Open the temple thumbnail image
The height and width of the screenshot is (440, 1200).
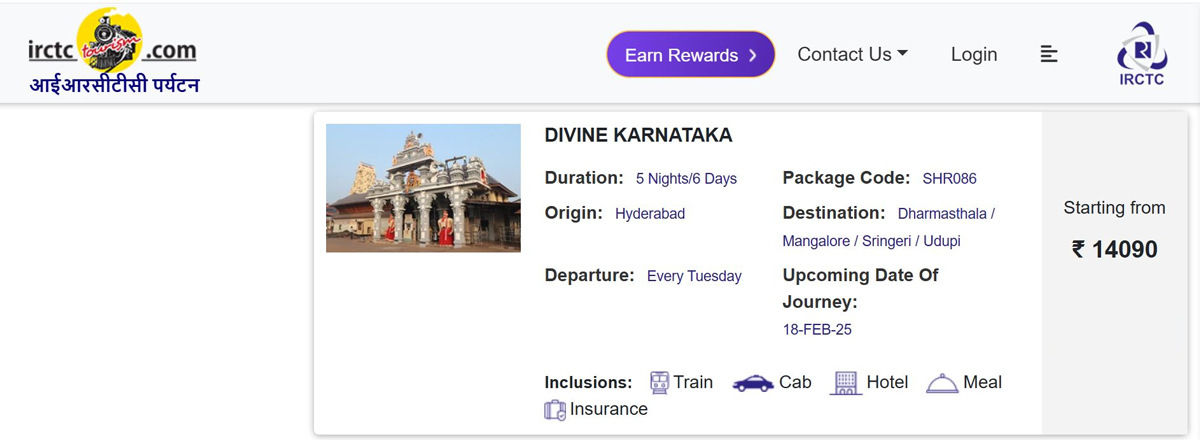point(423,188)
